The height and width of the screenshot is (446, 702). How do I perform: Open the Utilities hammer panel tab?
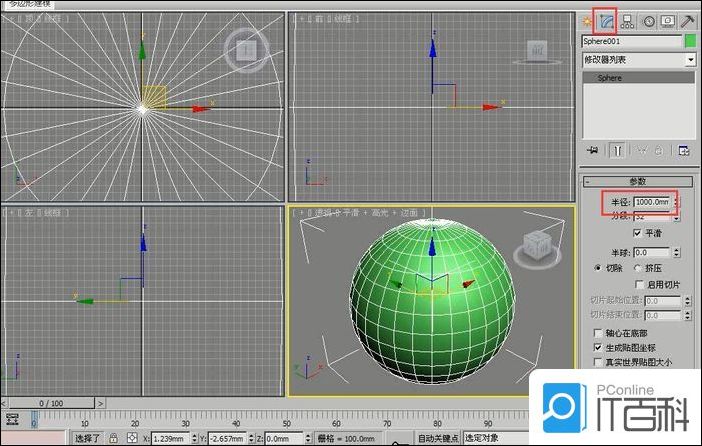coord(687,20)
